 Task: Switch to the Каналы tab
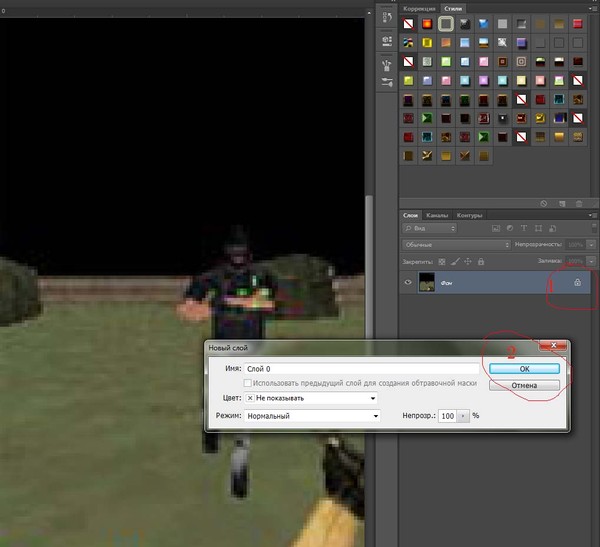point(437,216)
